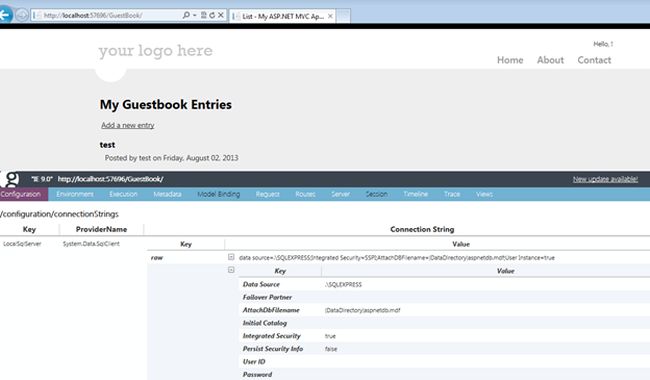Refresh the page with the reload icon

[212, 15]
